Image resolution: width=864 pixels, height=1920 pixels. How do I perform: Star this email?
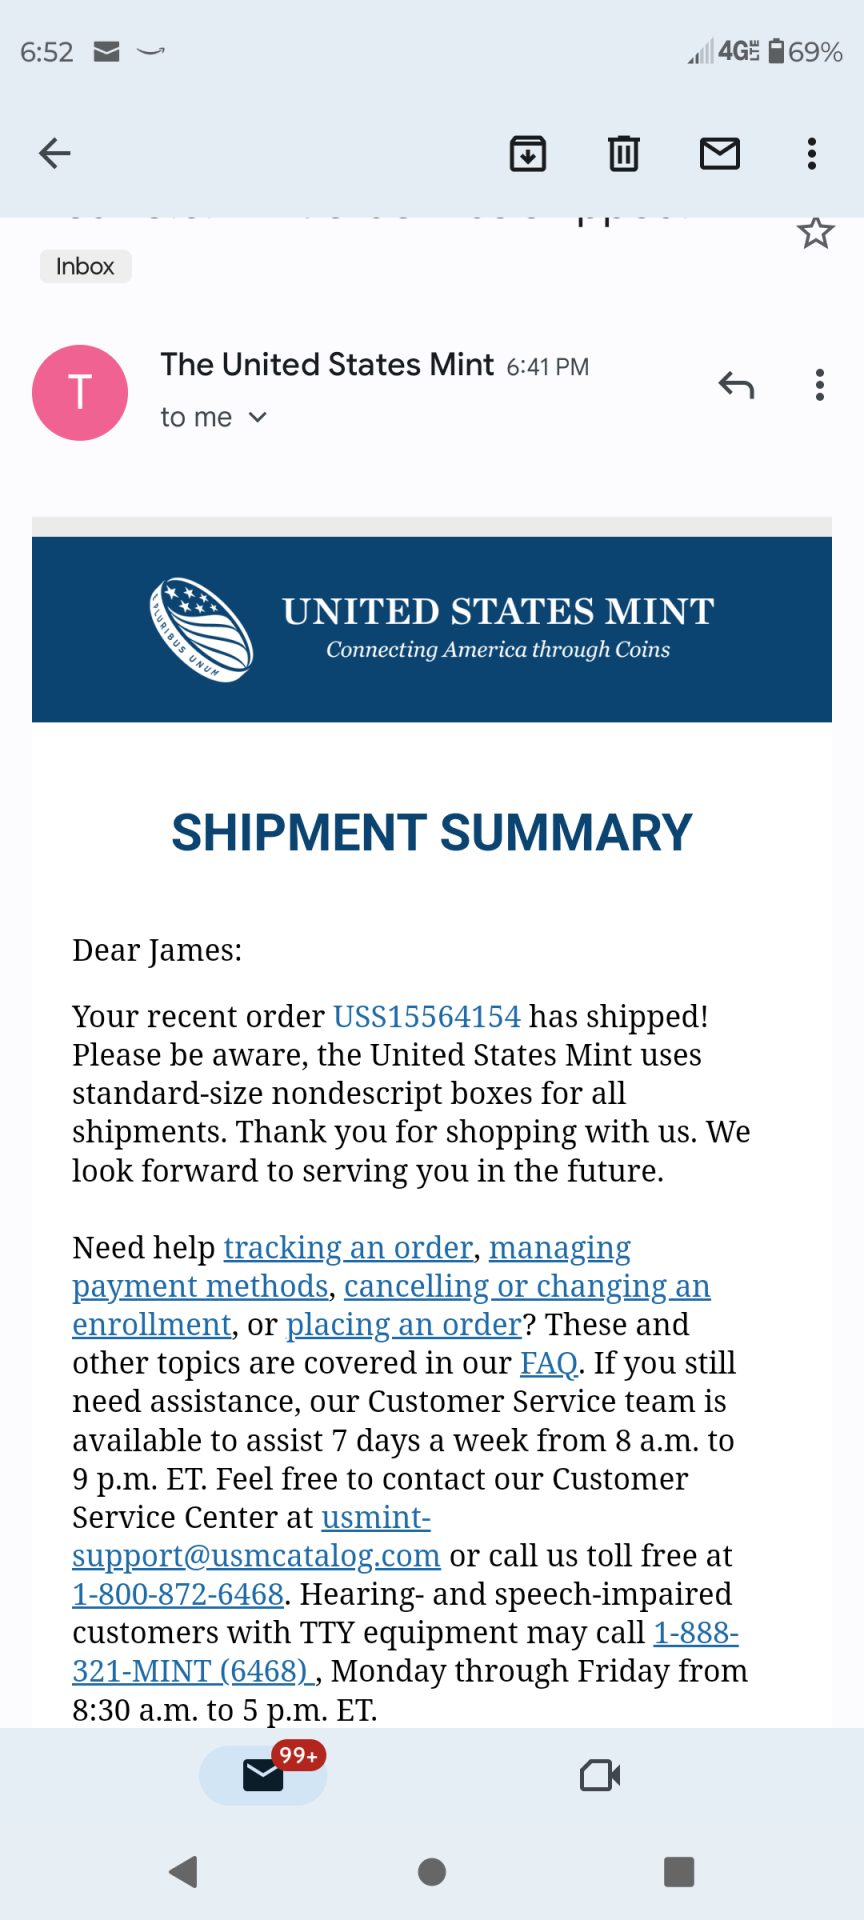[816, 233]
